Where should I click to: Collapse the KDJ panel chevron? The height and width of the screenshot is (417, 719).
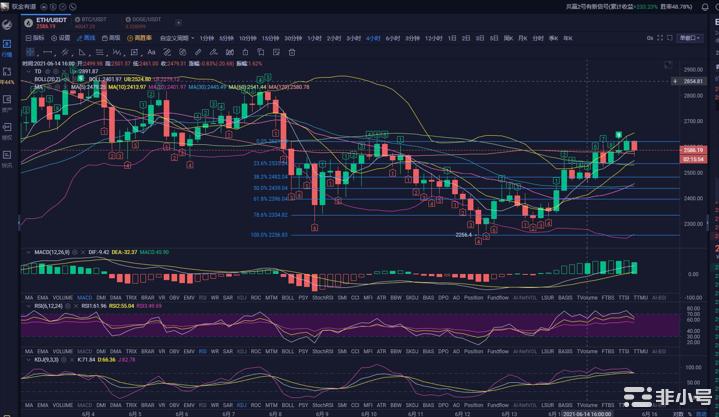click(x=29, y=360)
